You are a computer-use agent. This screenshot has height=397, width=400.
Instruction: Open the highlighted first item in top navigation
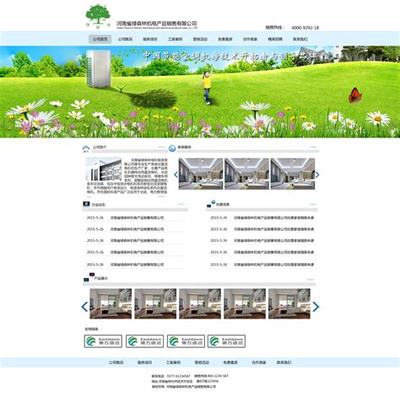click(100, 39)
